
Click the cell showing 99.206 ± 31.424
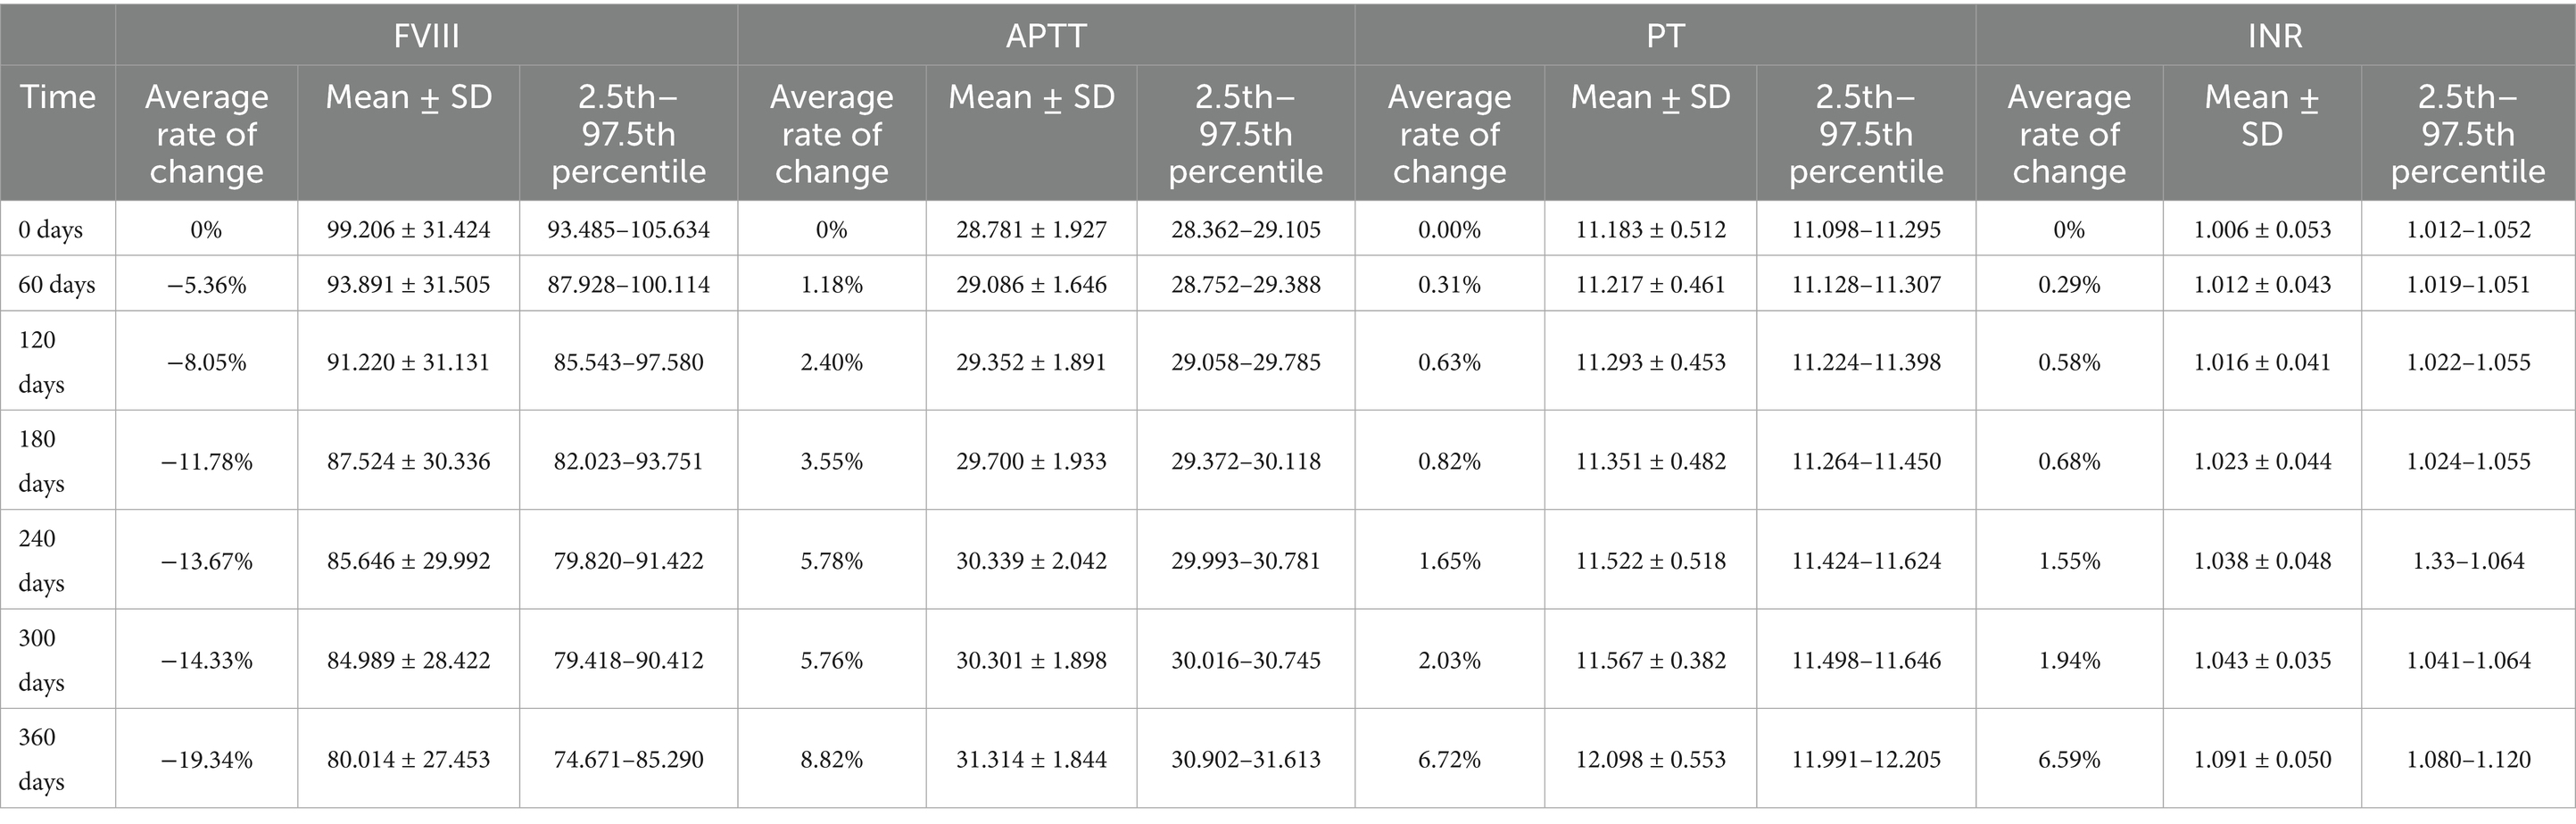408,230
